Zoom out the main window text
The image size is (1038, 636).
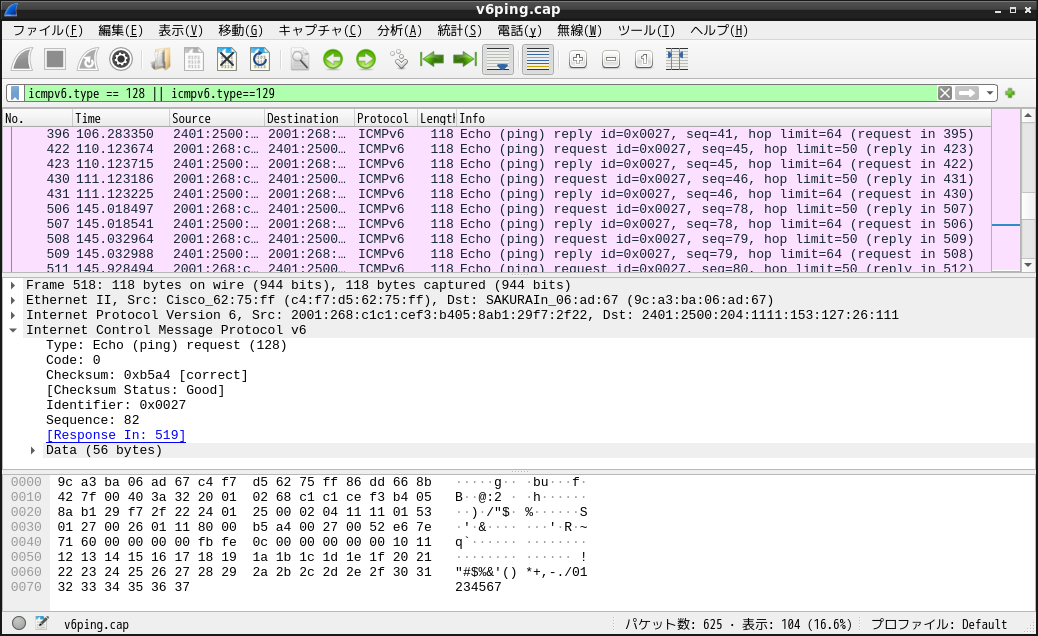tap(611, 60)
